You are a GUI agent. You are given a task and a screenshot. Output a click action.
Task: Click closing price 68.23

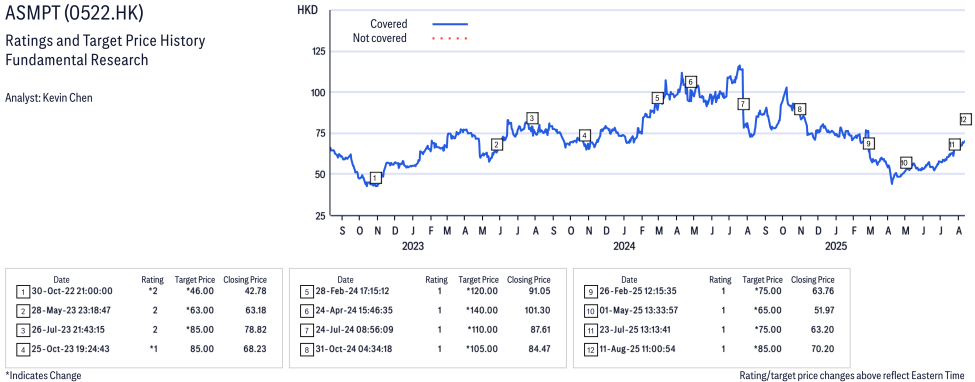pos(255,348)
